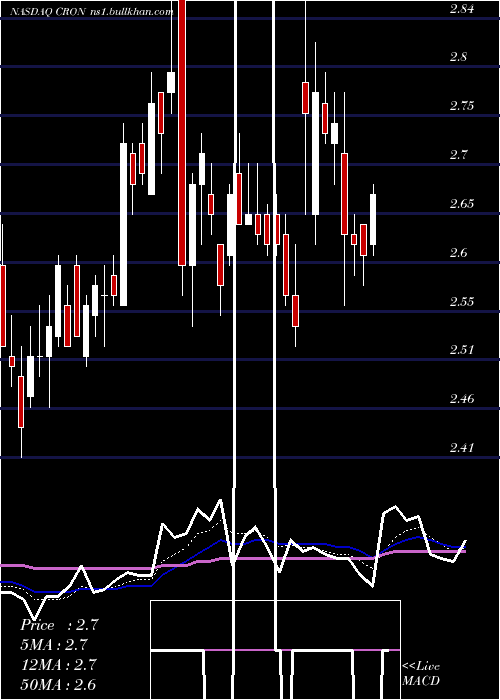Click the 2.55 price axis label

[x=462, y=302]
